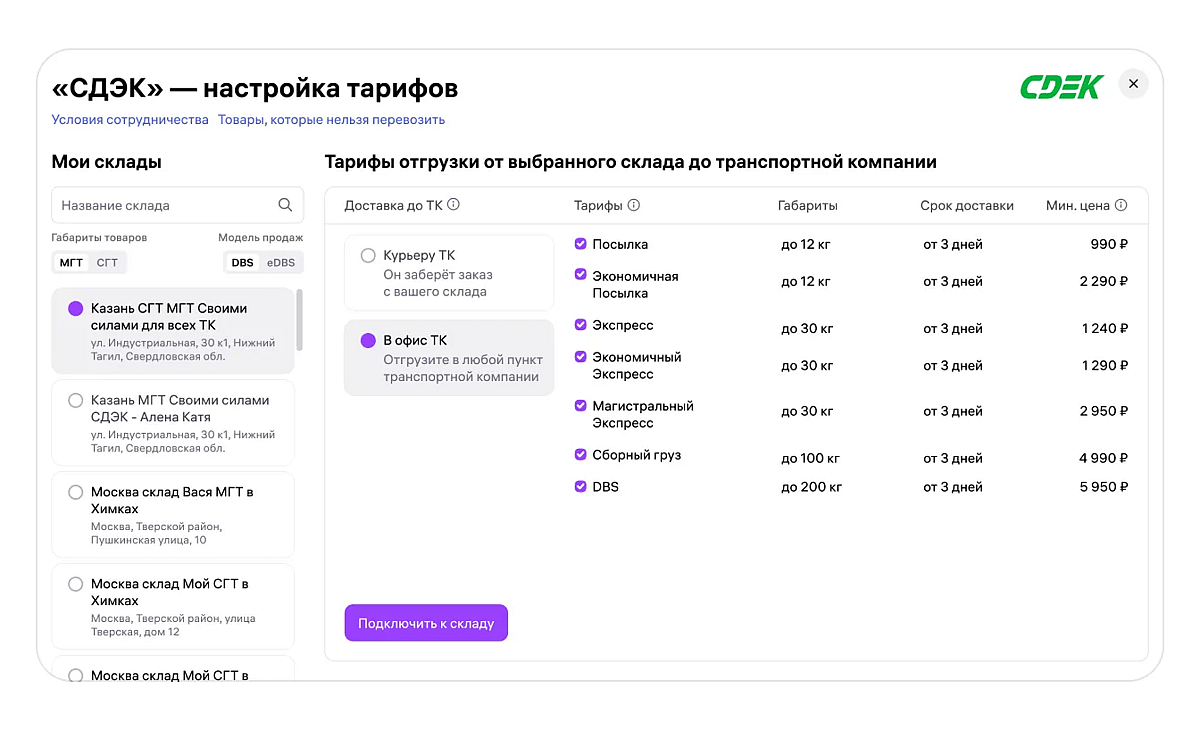
Task: Click the search magnifier icon in warehouse field
Action: [x=285, y=205]
